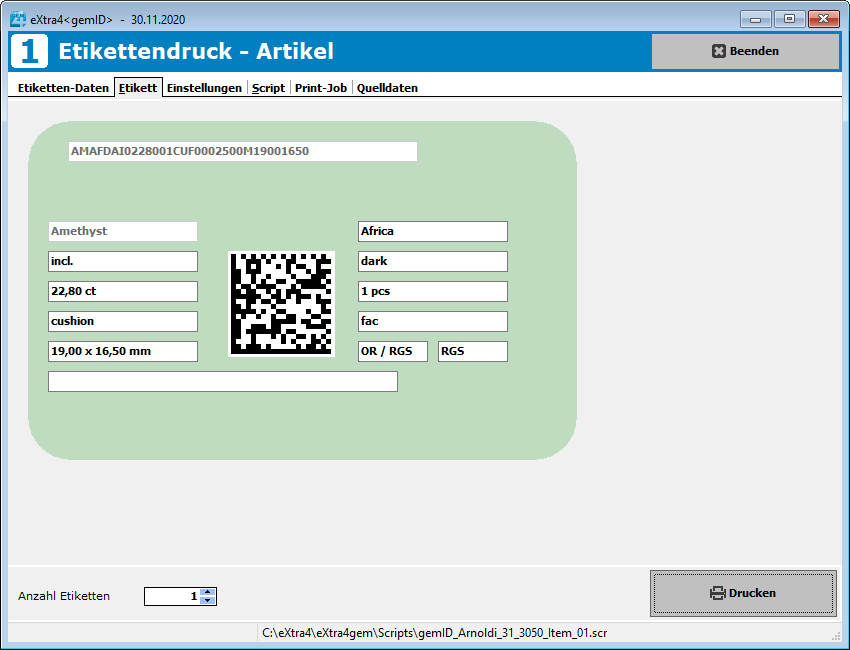Click the Anzahl Etiketten number field
Viewport: 850px width, 650px height.
(x=172, y=596)
